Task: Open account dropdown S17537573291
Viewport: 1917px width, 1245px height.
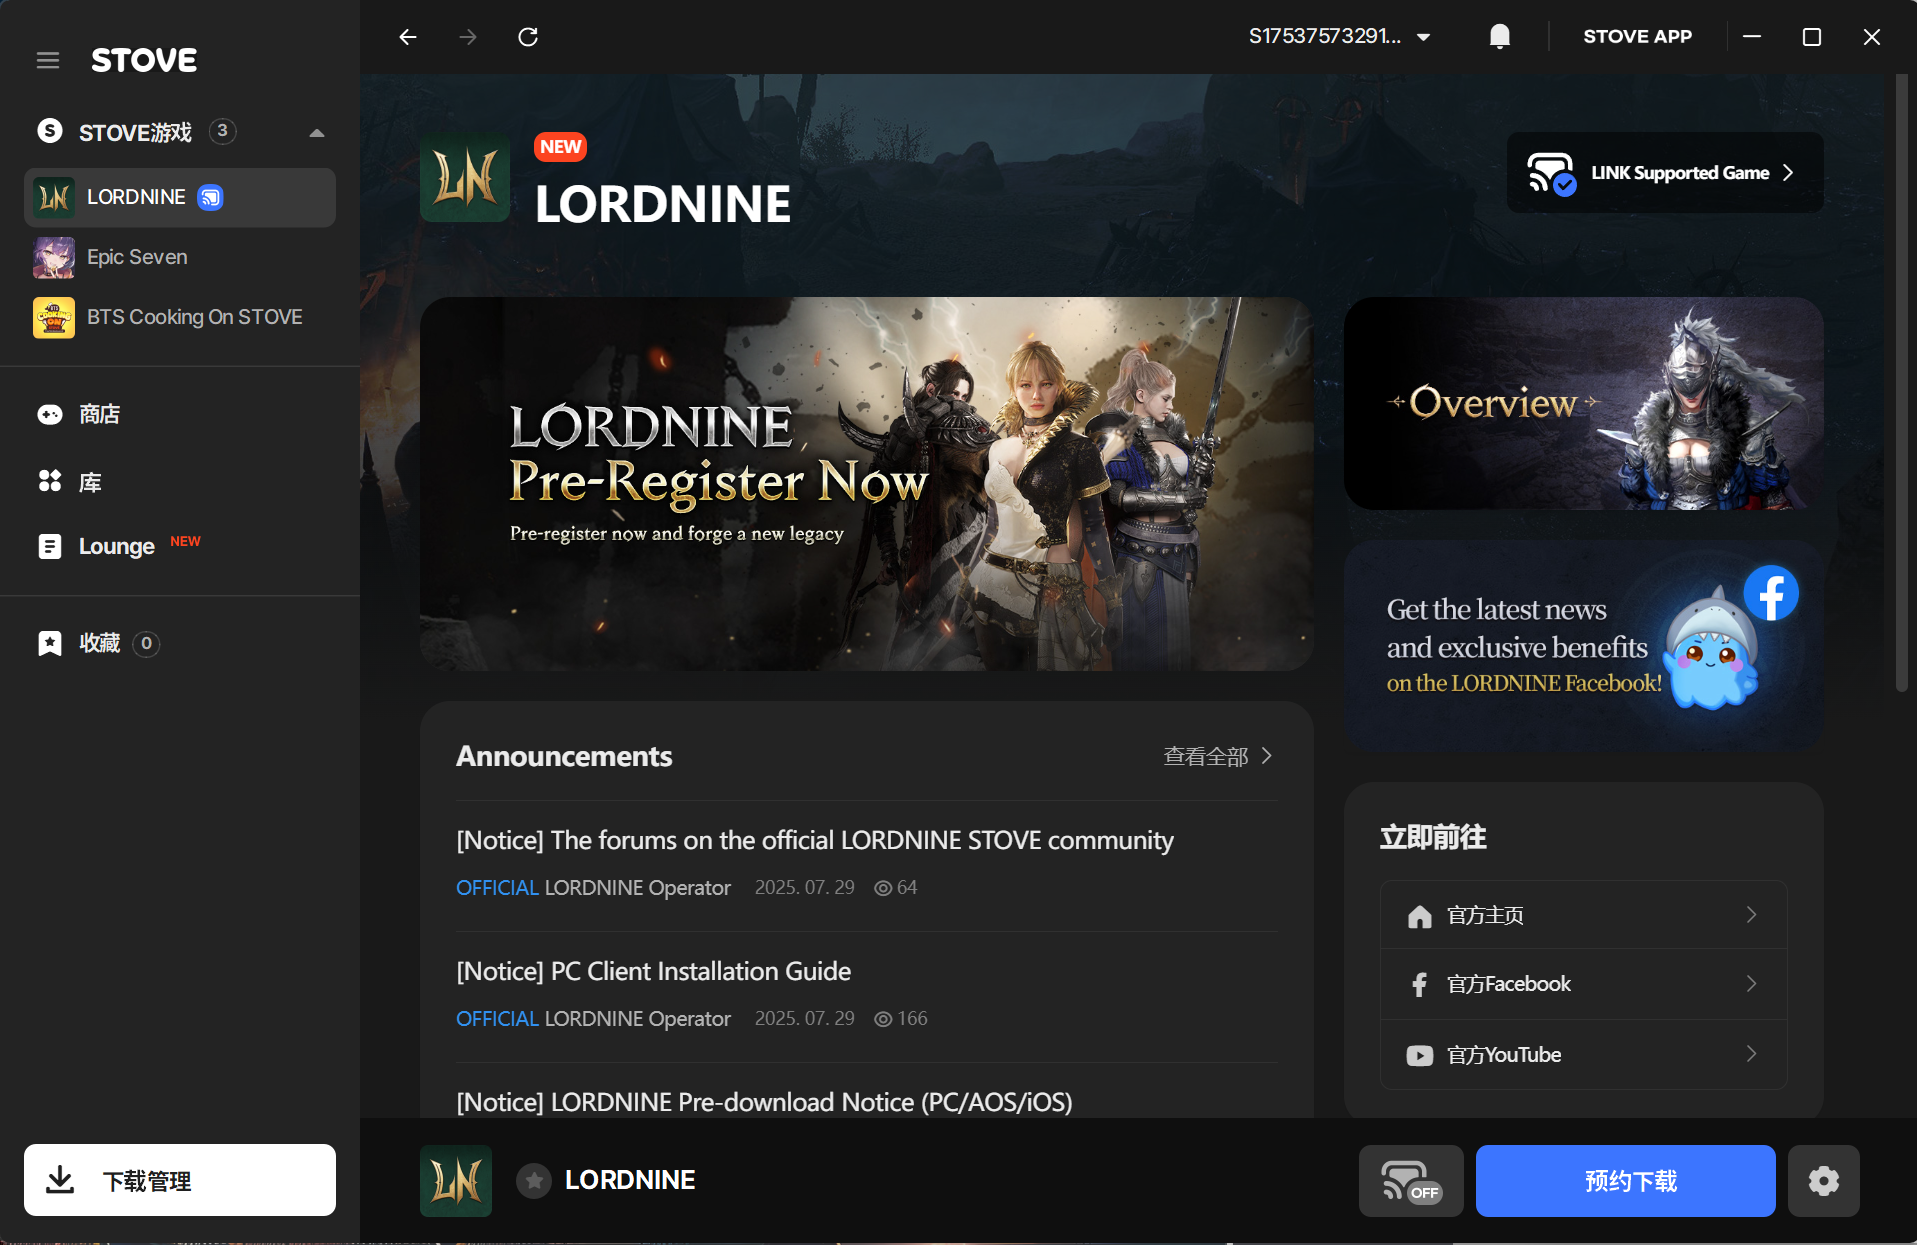Action: point(1340,37)
